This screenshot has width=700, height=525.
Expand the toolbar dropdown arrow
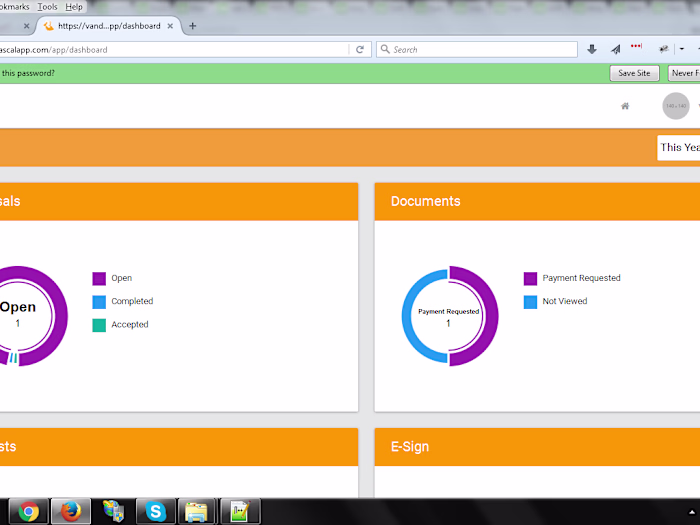[682, 49]
